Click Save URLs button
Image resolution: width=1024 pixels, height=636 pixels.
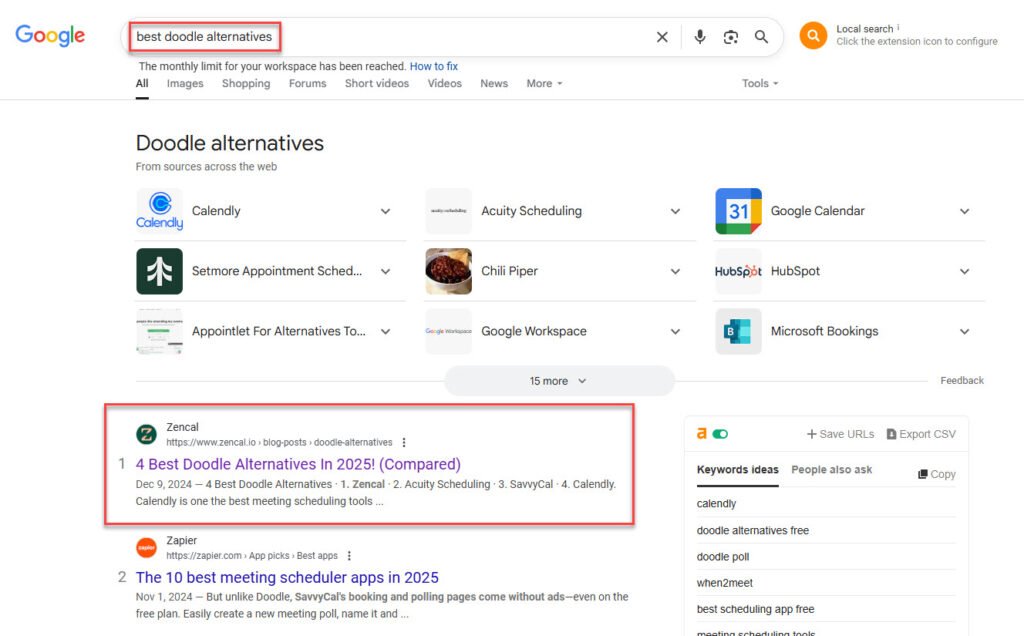840,434
